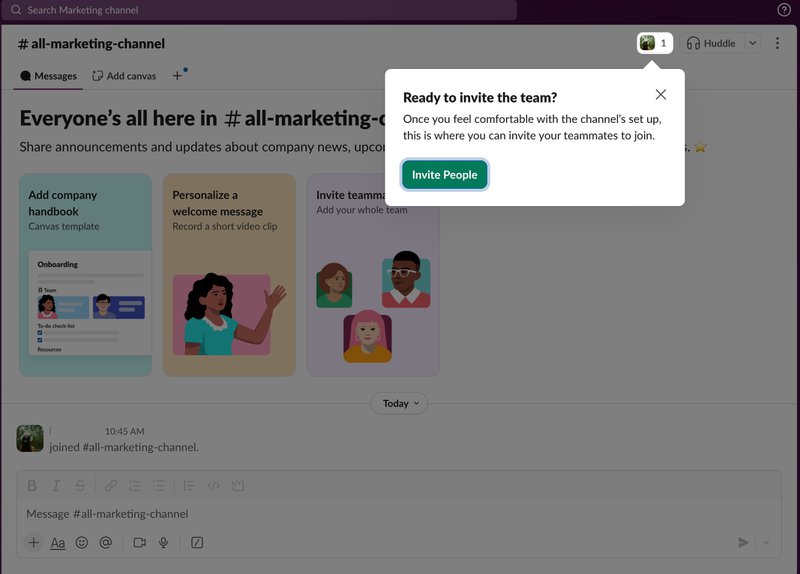
Task: Open the emoji picker
Action: coord(82,542)
